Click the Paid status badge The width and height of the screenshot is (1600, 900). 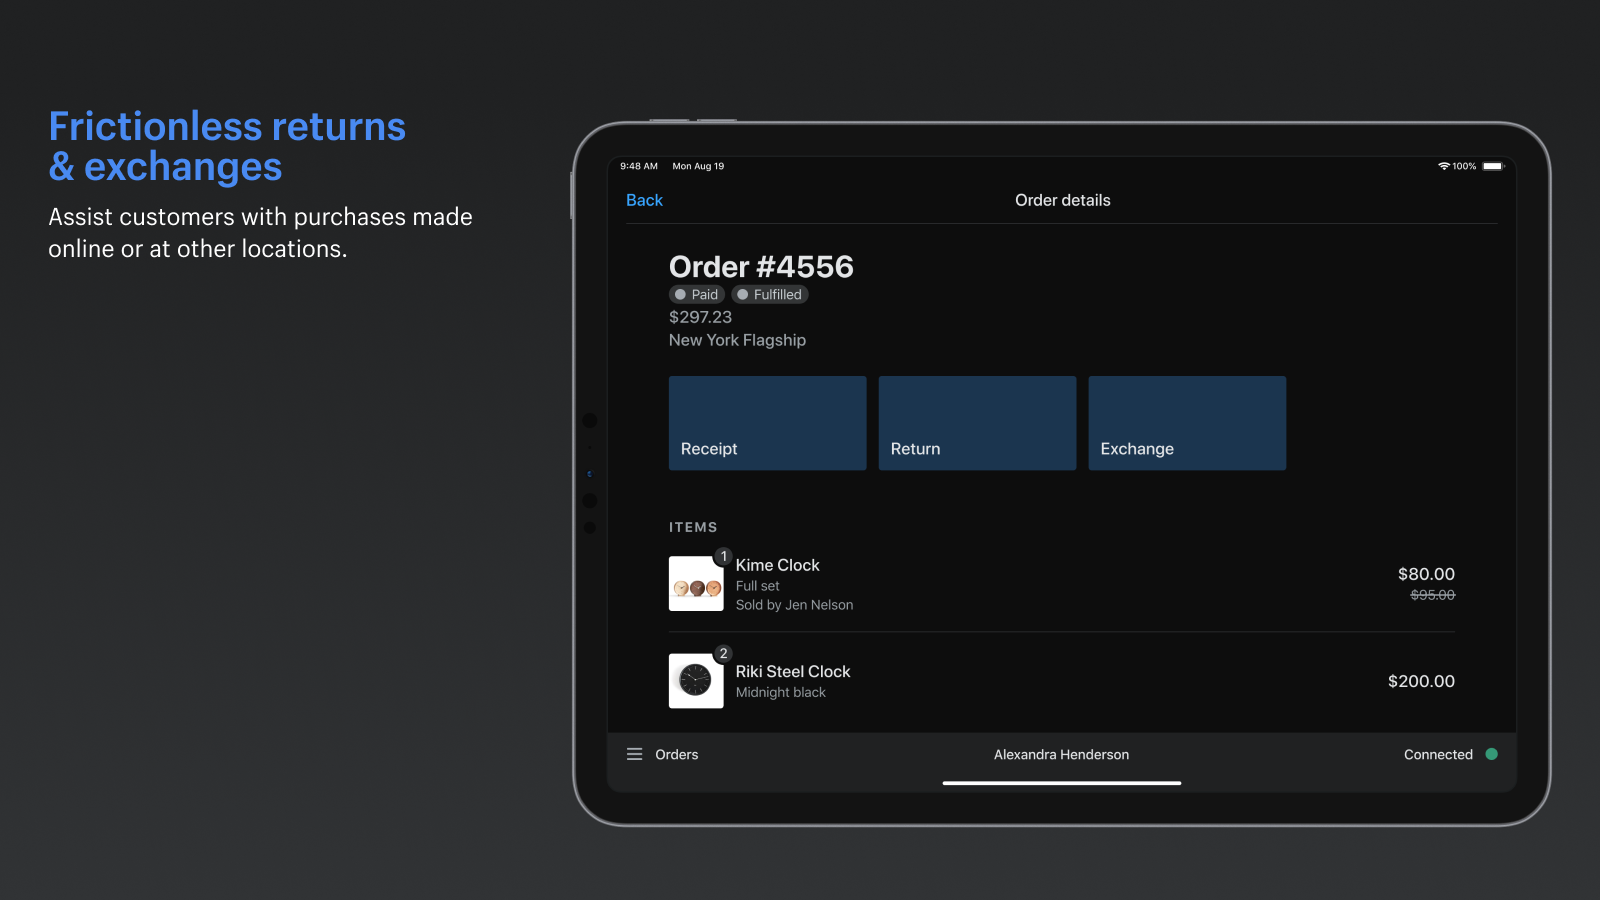pos(697,294)
